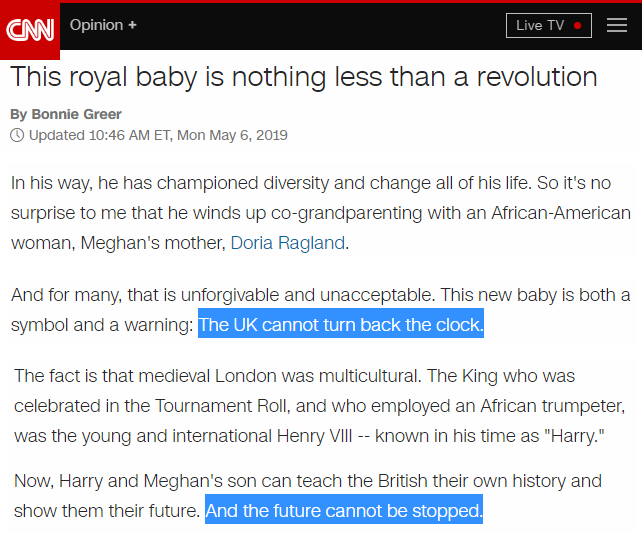
Task: Open the Opinion section label
Action: point(96,25)
